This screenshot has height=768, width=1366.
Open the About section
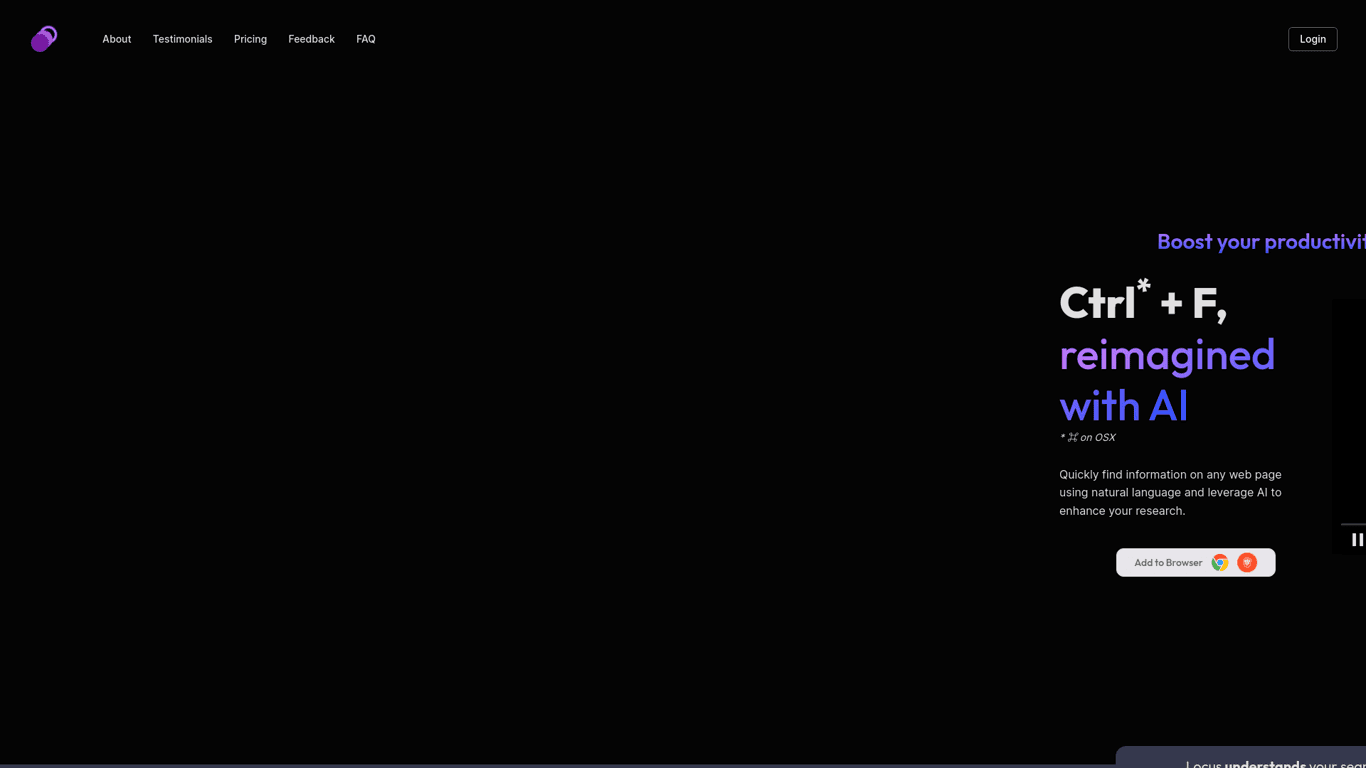(116, 39)
